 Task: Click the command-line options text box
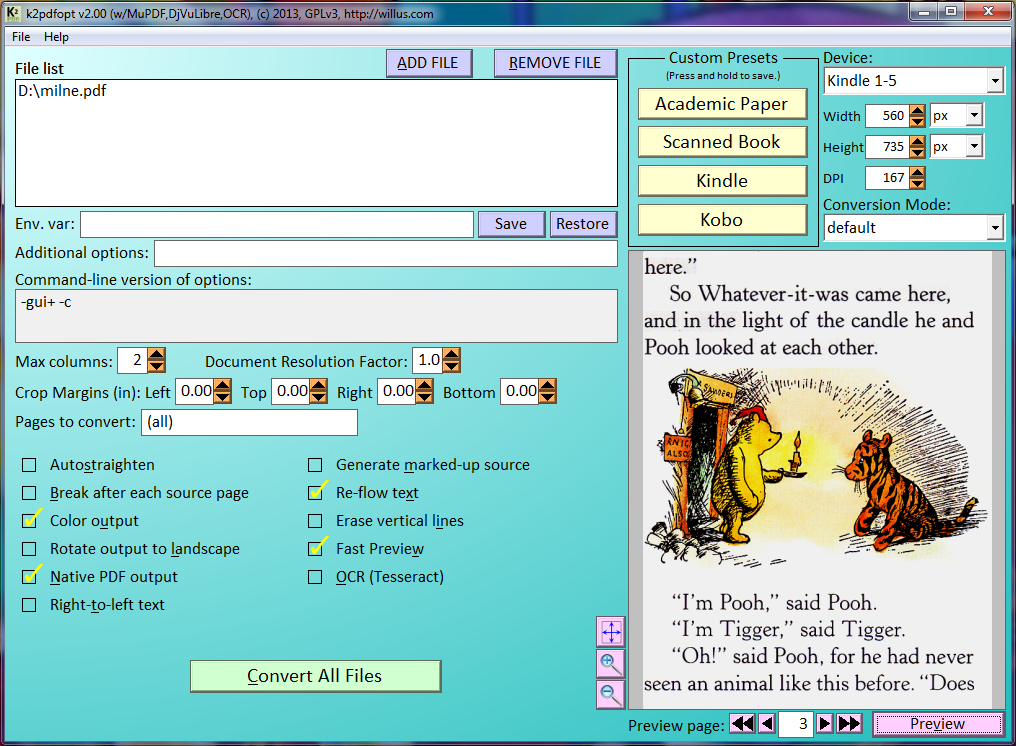[x=316, y=316]
